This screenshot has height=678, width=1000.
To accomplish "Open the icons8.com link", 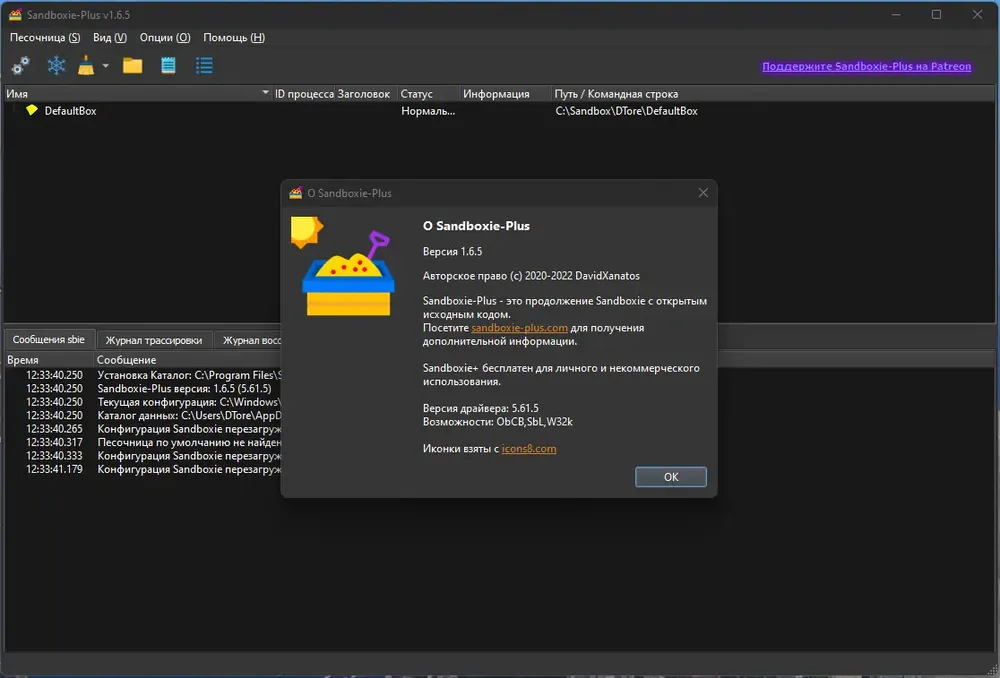I will [x=529, y=448].
